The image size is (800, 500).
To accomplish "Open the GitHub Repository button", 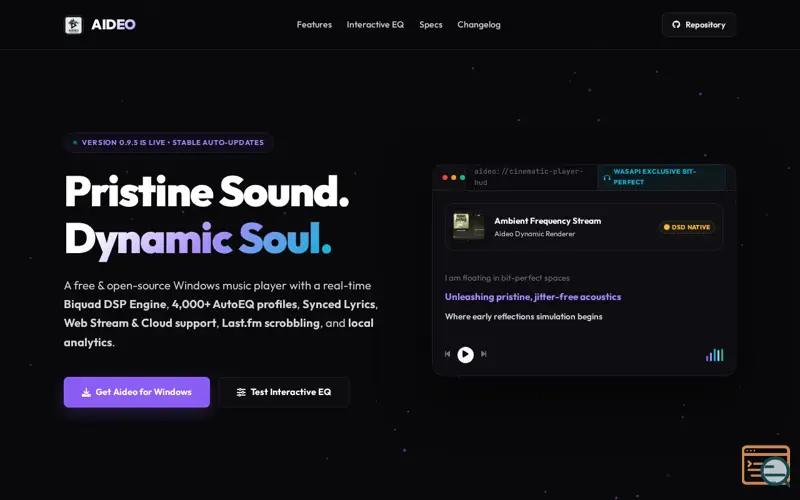I will tap(698, 24).
